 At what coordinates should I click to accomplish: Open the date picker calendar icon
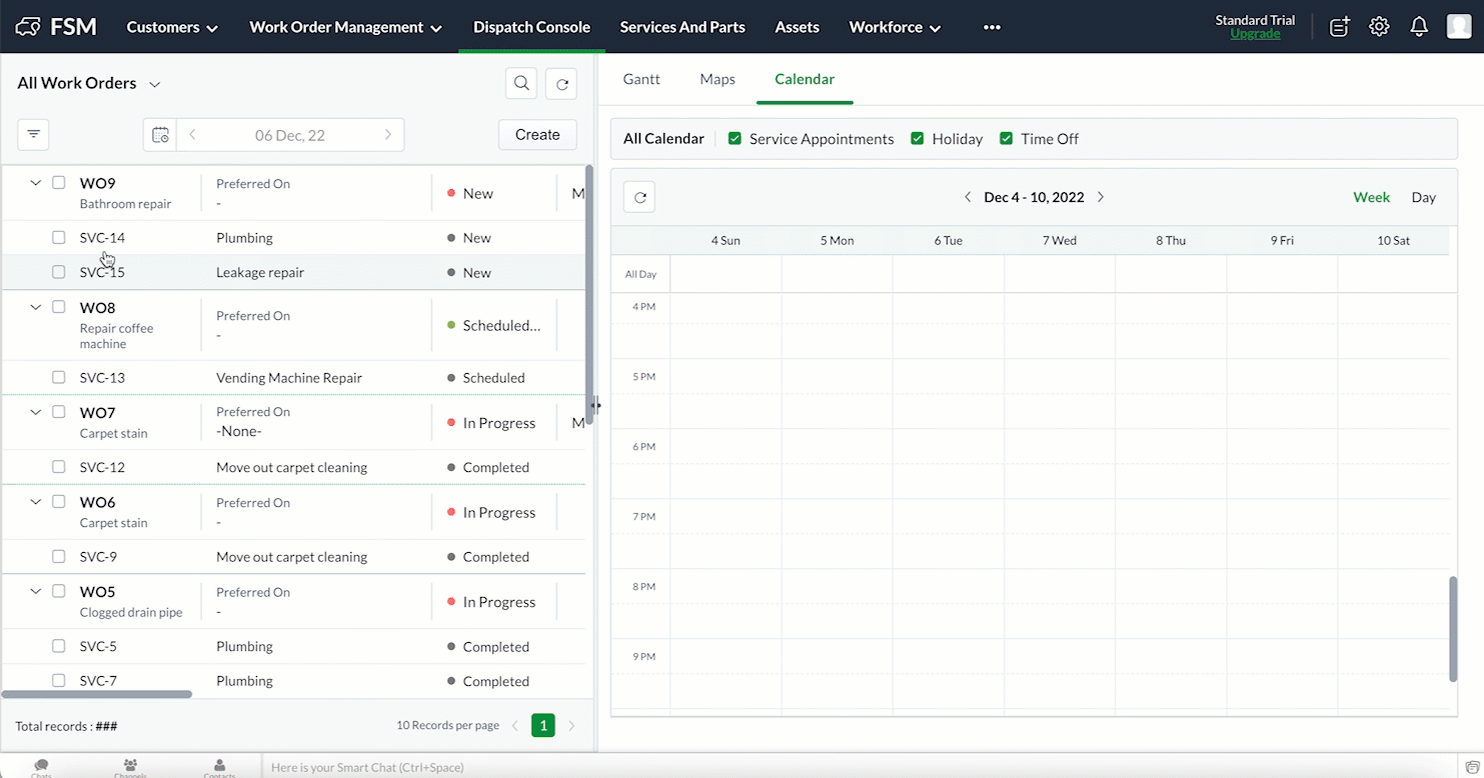coord(160,135)
